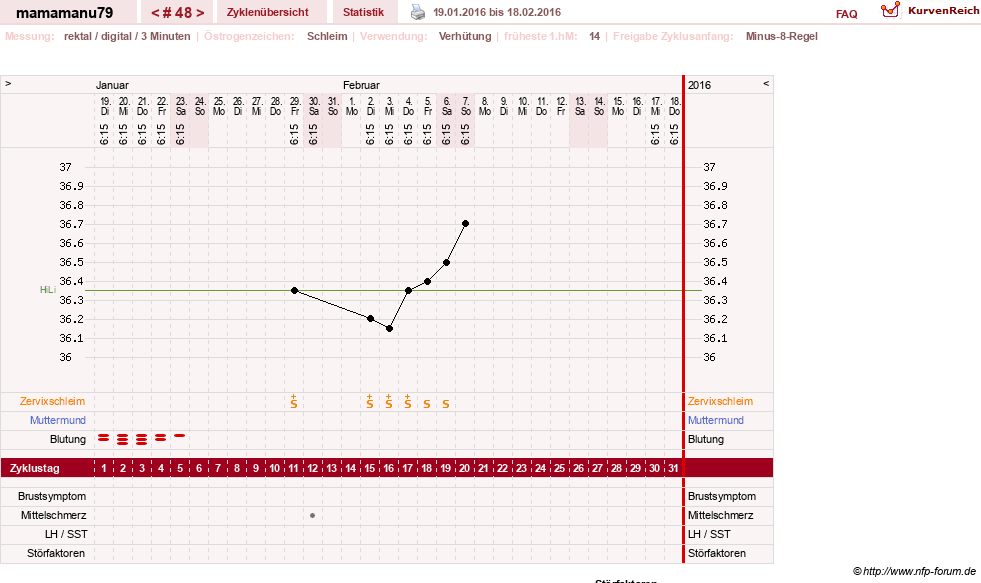Click the Schleim estrogen sign value
The width and height of the screenshot is (981, 583).
click(327, 36)
